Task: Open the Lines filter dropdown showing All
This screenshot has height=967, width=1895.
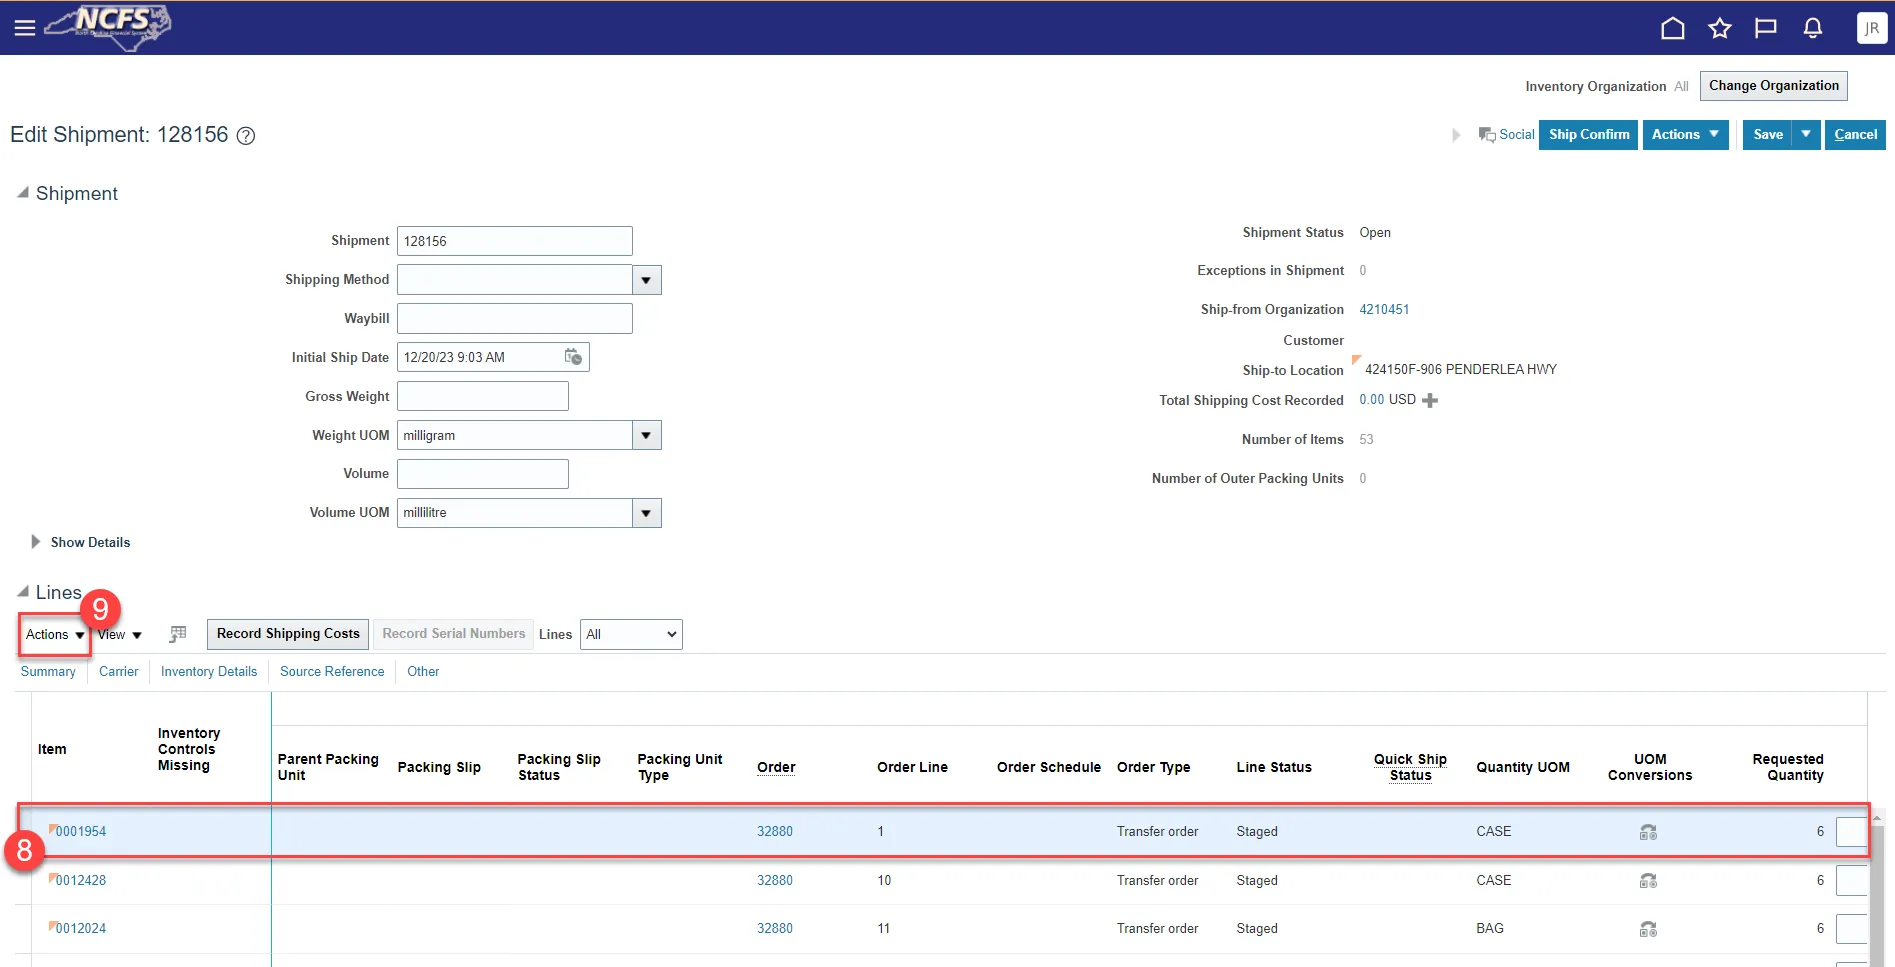Action: coord(631,634)
